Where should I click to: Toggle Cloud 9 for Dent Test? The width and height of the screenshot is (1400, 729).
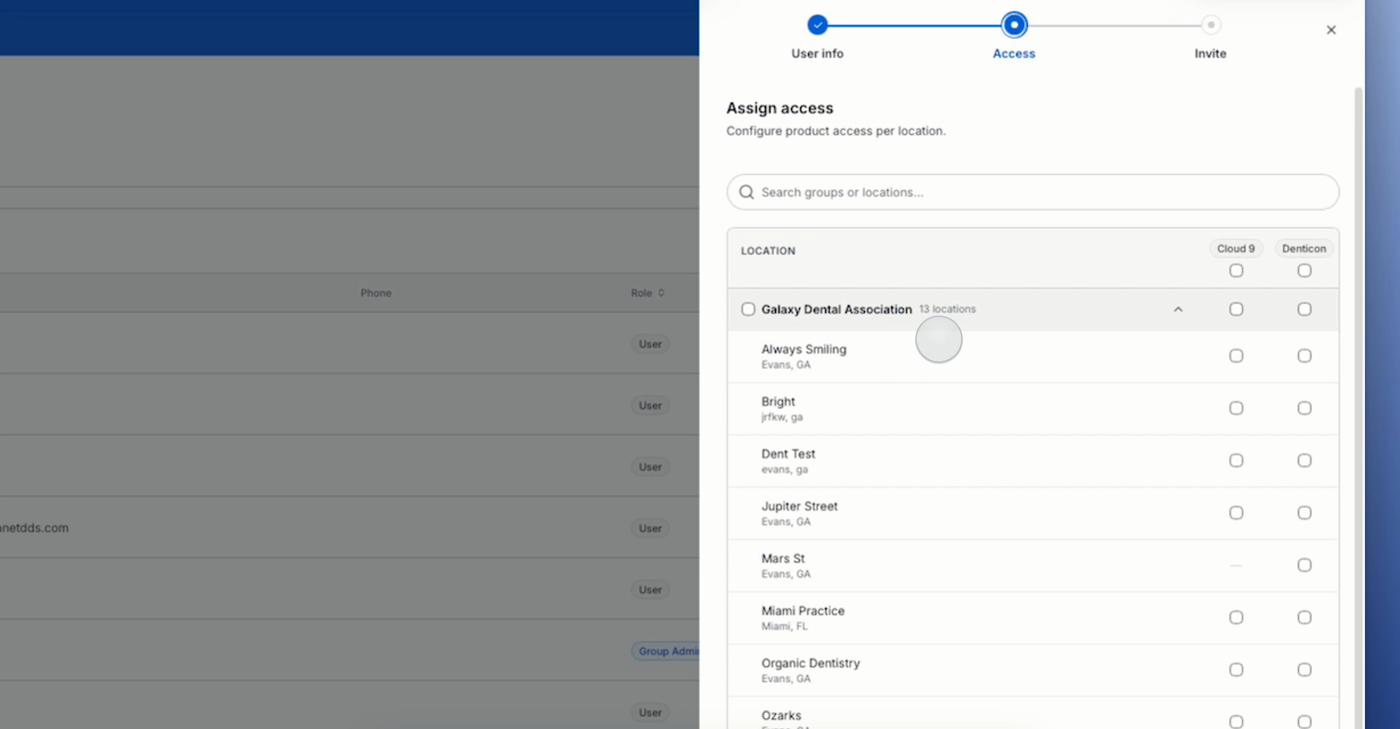(1236, 461)
